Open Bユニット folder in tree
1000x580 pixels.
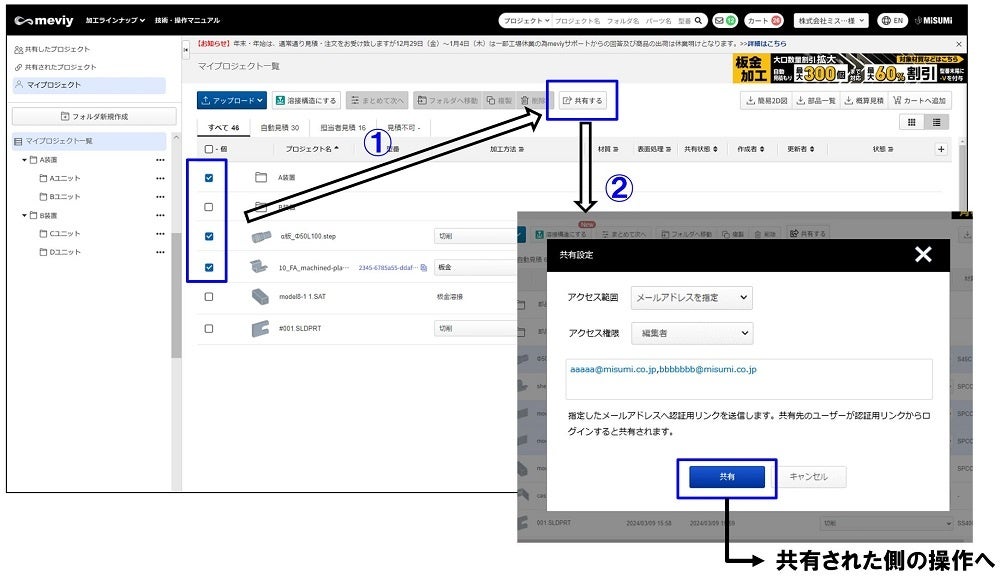point(60,197)
